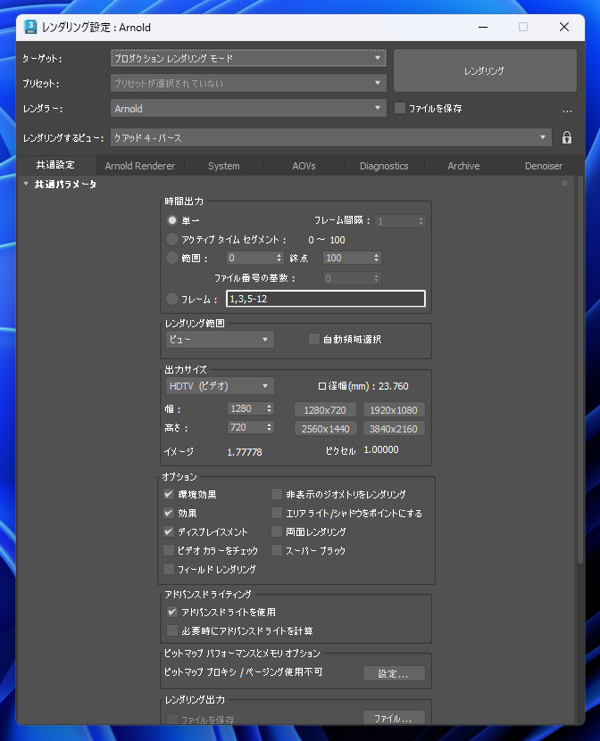Select the 範囲 radio button
Screen dimensions: 600x741
coord(172,258)
